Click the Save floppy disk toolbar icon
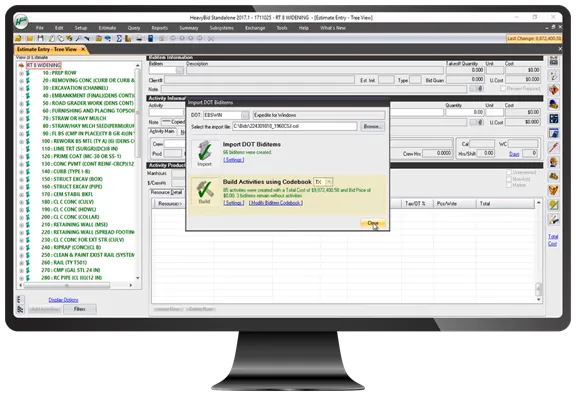Viewport: 576px width, 397px height. [x=40, y=38]
